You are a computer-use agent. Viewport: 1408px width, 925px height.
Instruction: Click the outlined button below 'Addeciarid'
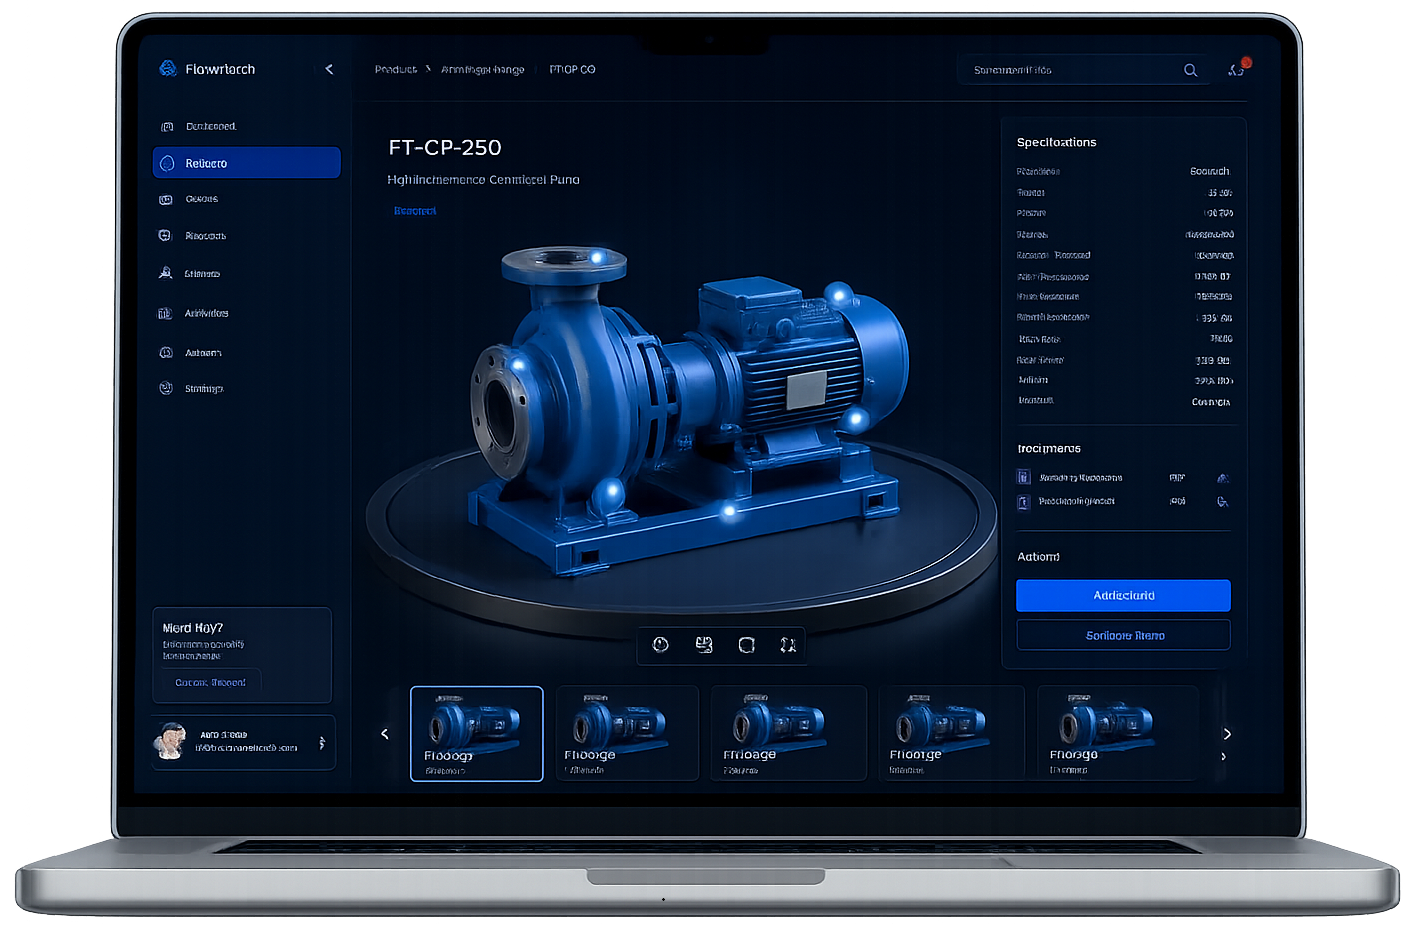[x=1123, y=635]
